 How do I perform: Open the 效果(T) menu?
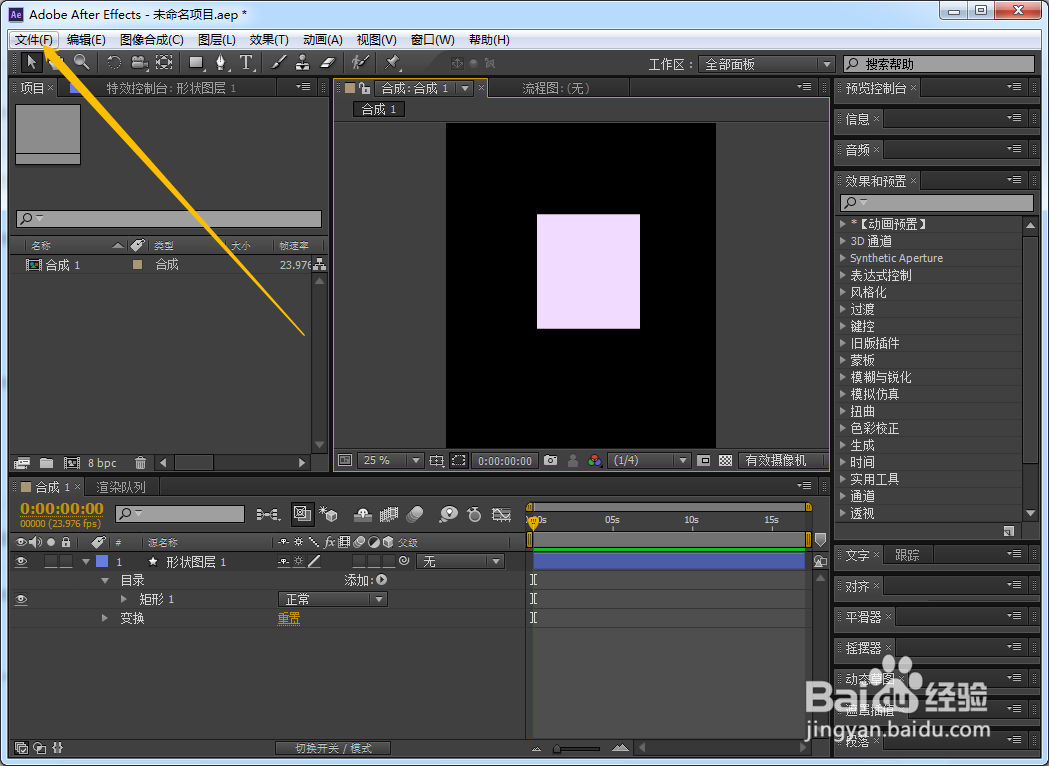[269, 39]
